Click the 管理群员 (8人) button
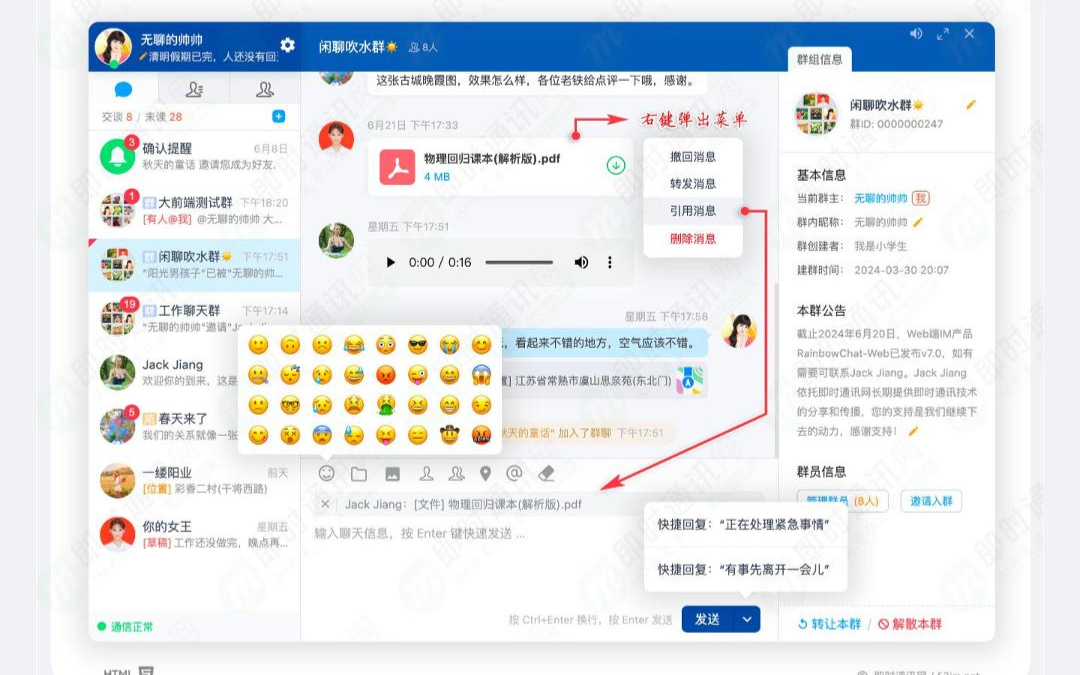The width and height of the screenshot is (1080, 675). (x=842, y=501)
